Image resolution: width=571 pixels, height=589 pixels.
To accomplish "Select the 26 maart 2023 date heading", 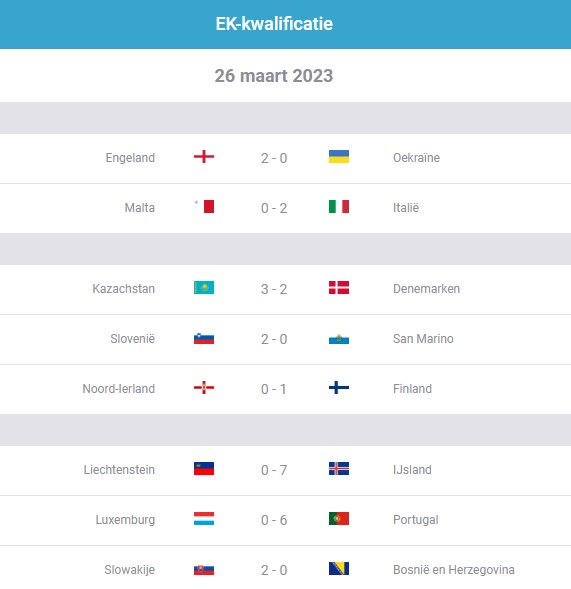I will [x=274, y=76].
